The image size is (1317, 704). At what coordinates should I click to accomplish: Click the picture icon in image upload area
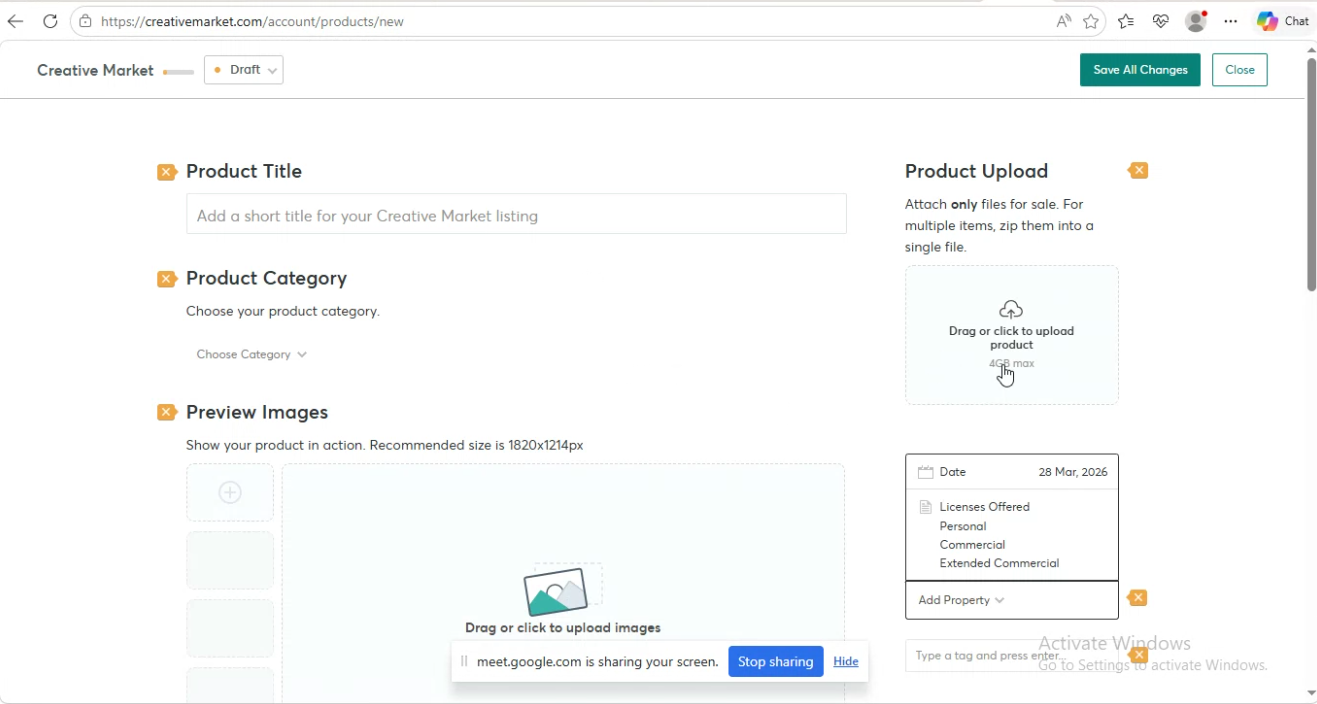pos(556,592)
